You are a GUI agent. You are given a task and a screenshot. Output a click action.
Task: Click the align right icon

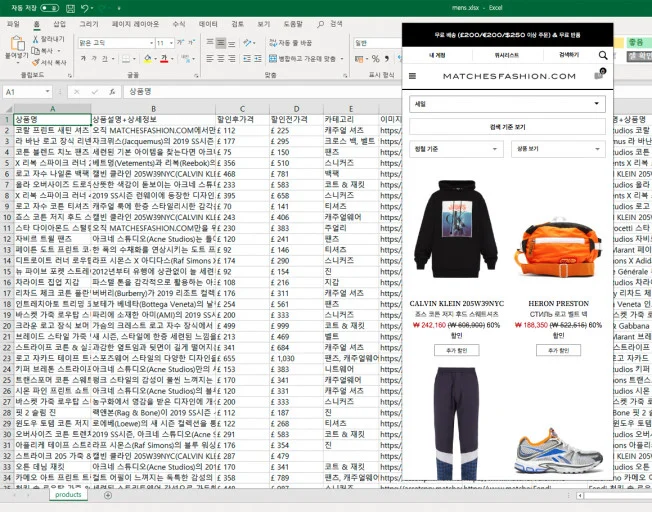[232, 59]
